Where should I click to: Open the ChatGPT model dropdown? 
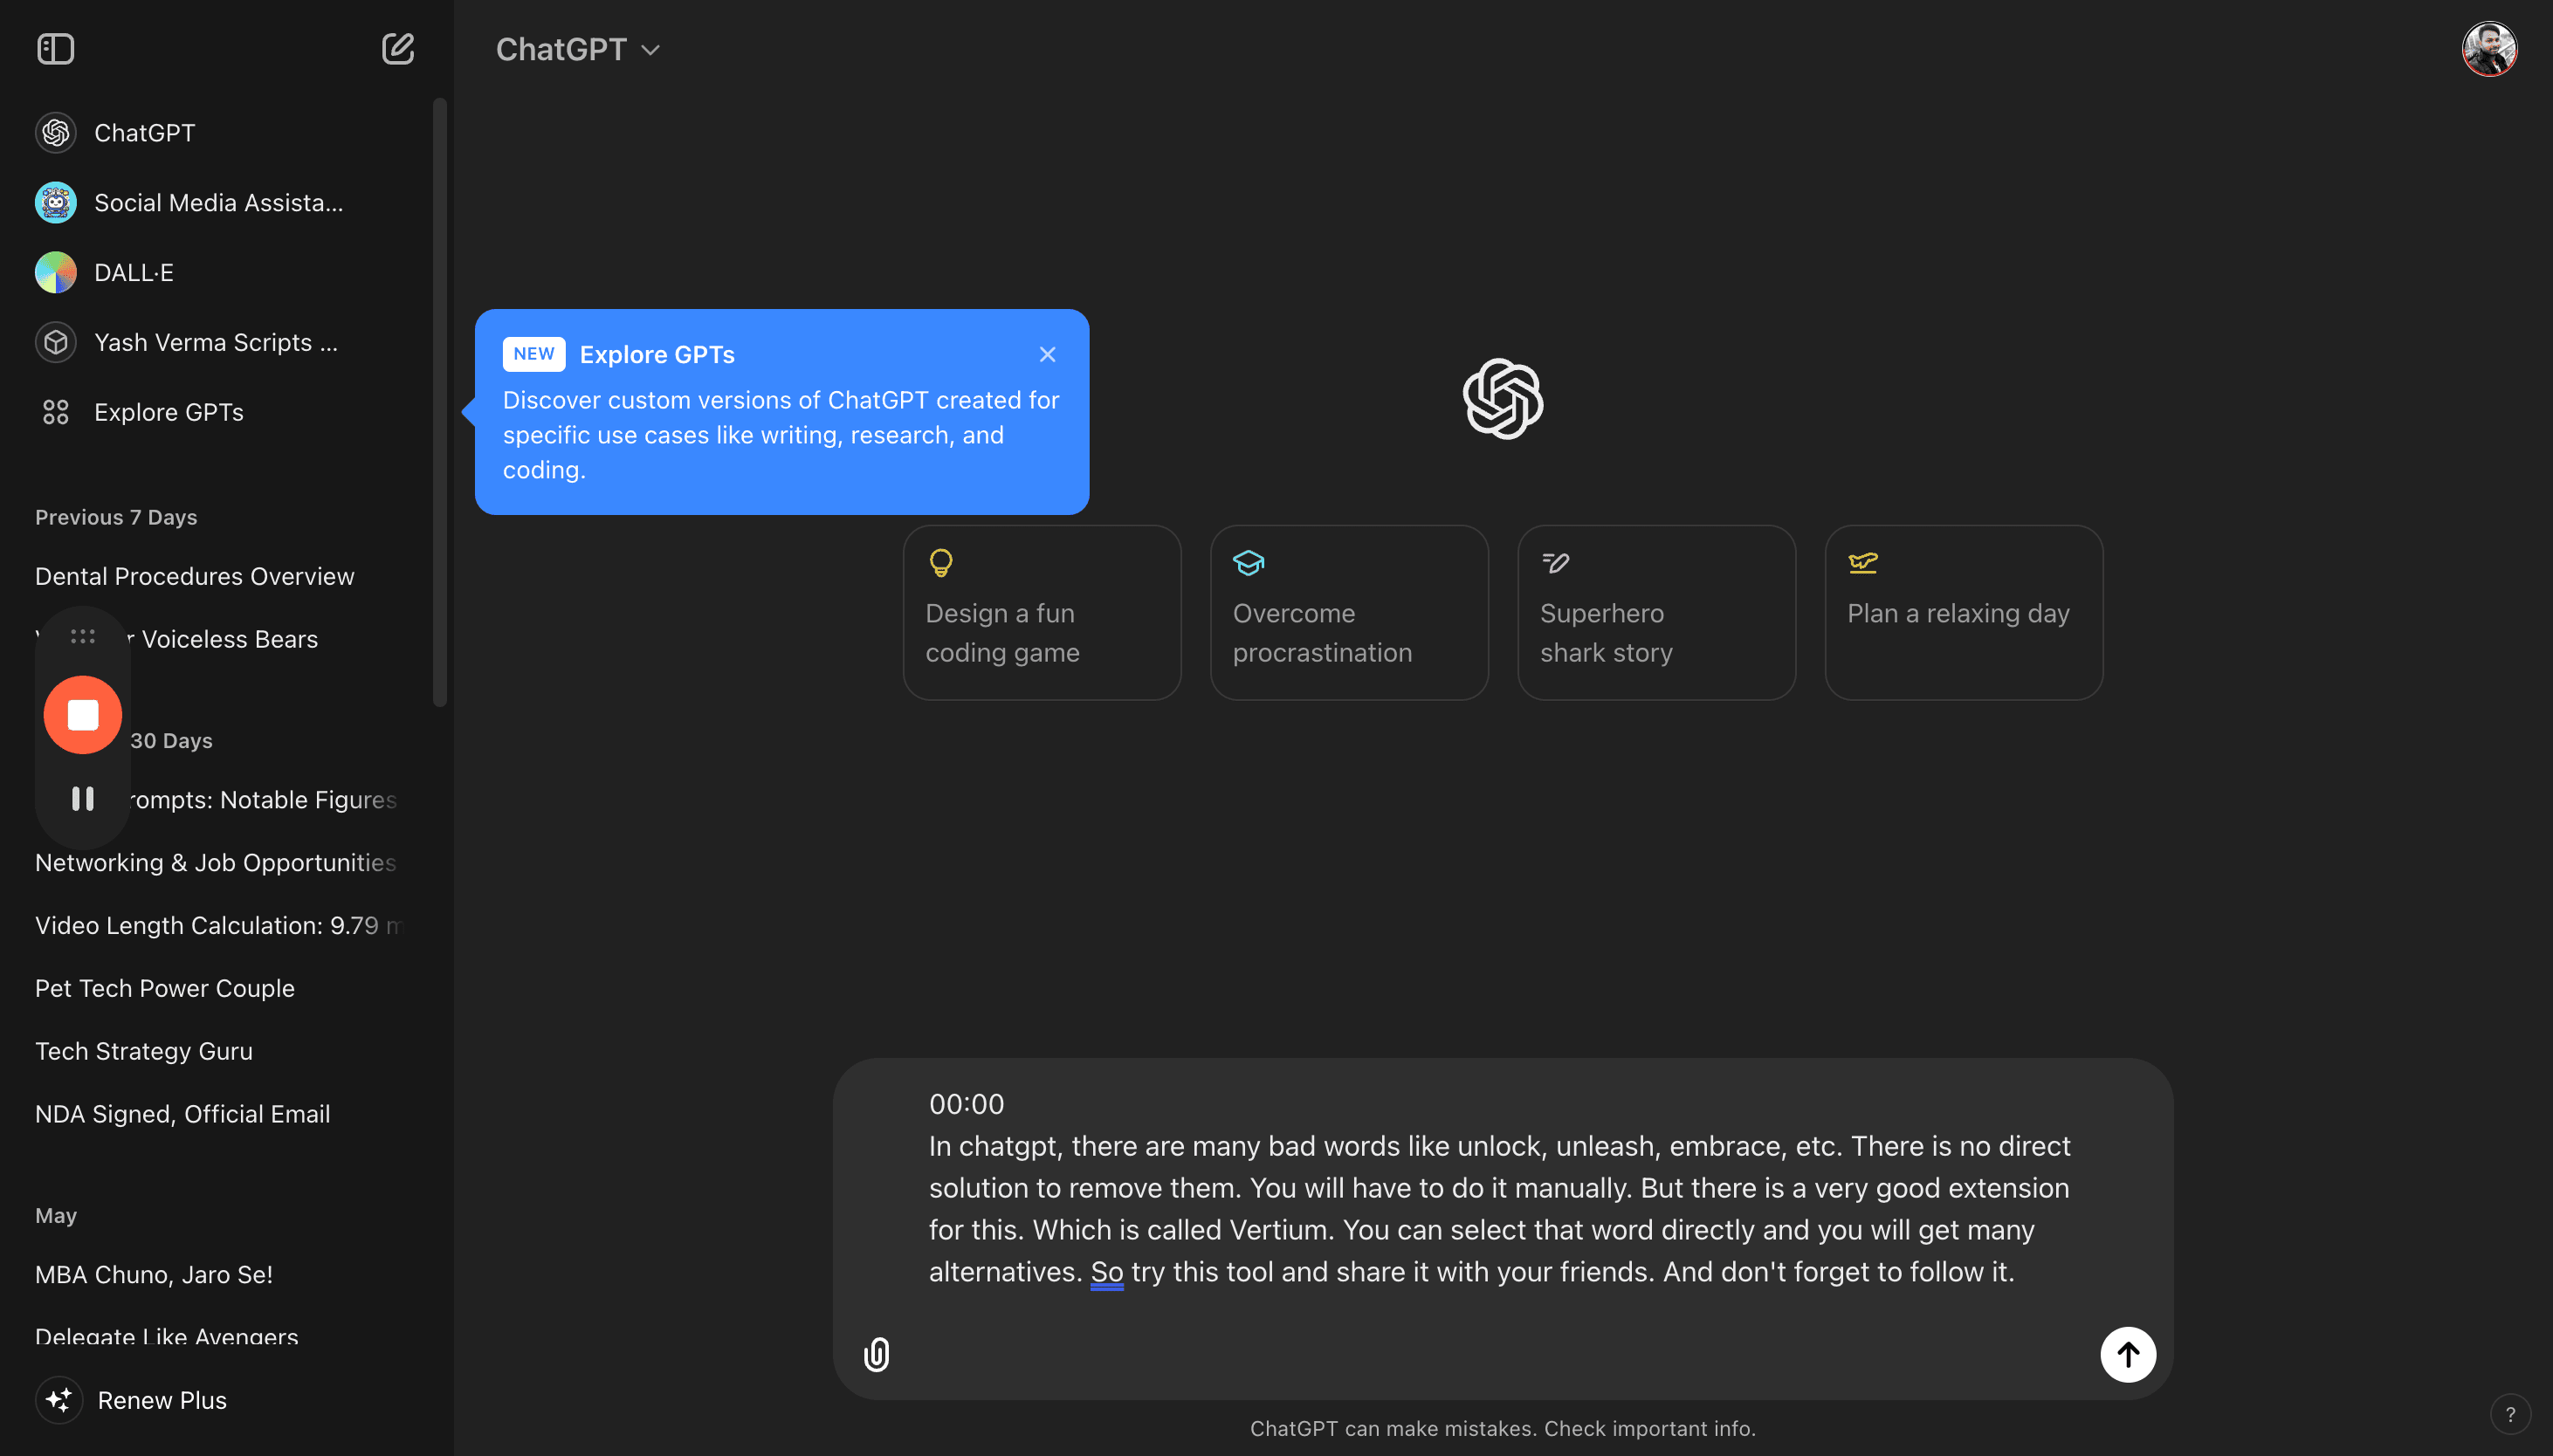pyautogui.click(x=578, y=49)
